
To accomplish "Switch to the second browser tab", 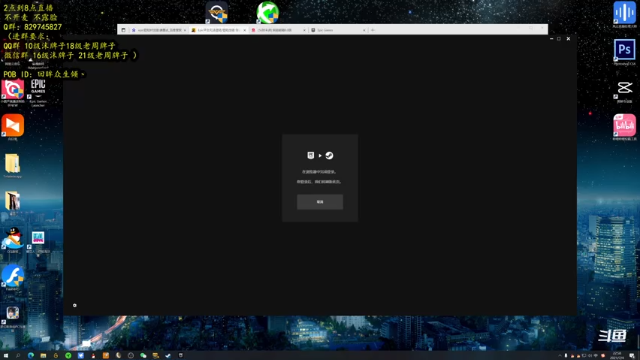I will 219,30.
